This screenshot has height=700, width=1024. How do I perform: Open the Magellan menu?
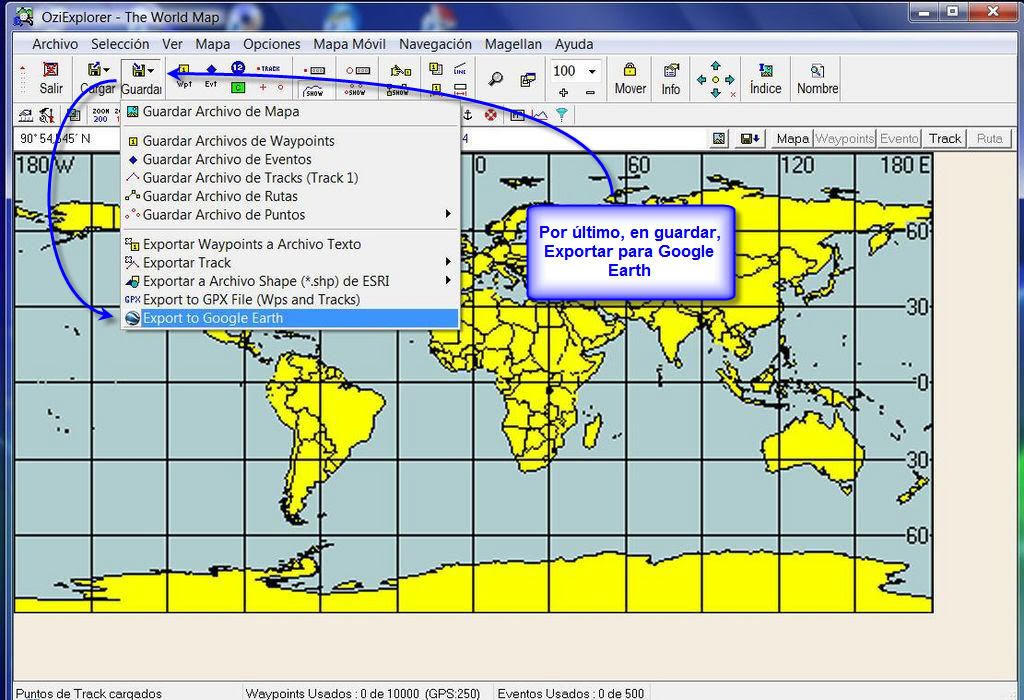[513, 44]
